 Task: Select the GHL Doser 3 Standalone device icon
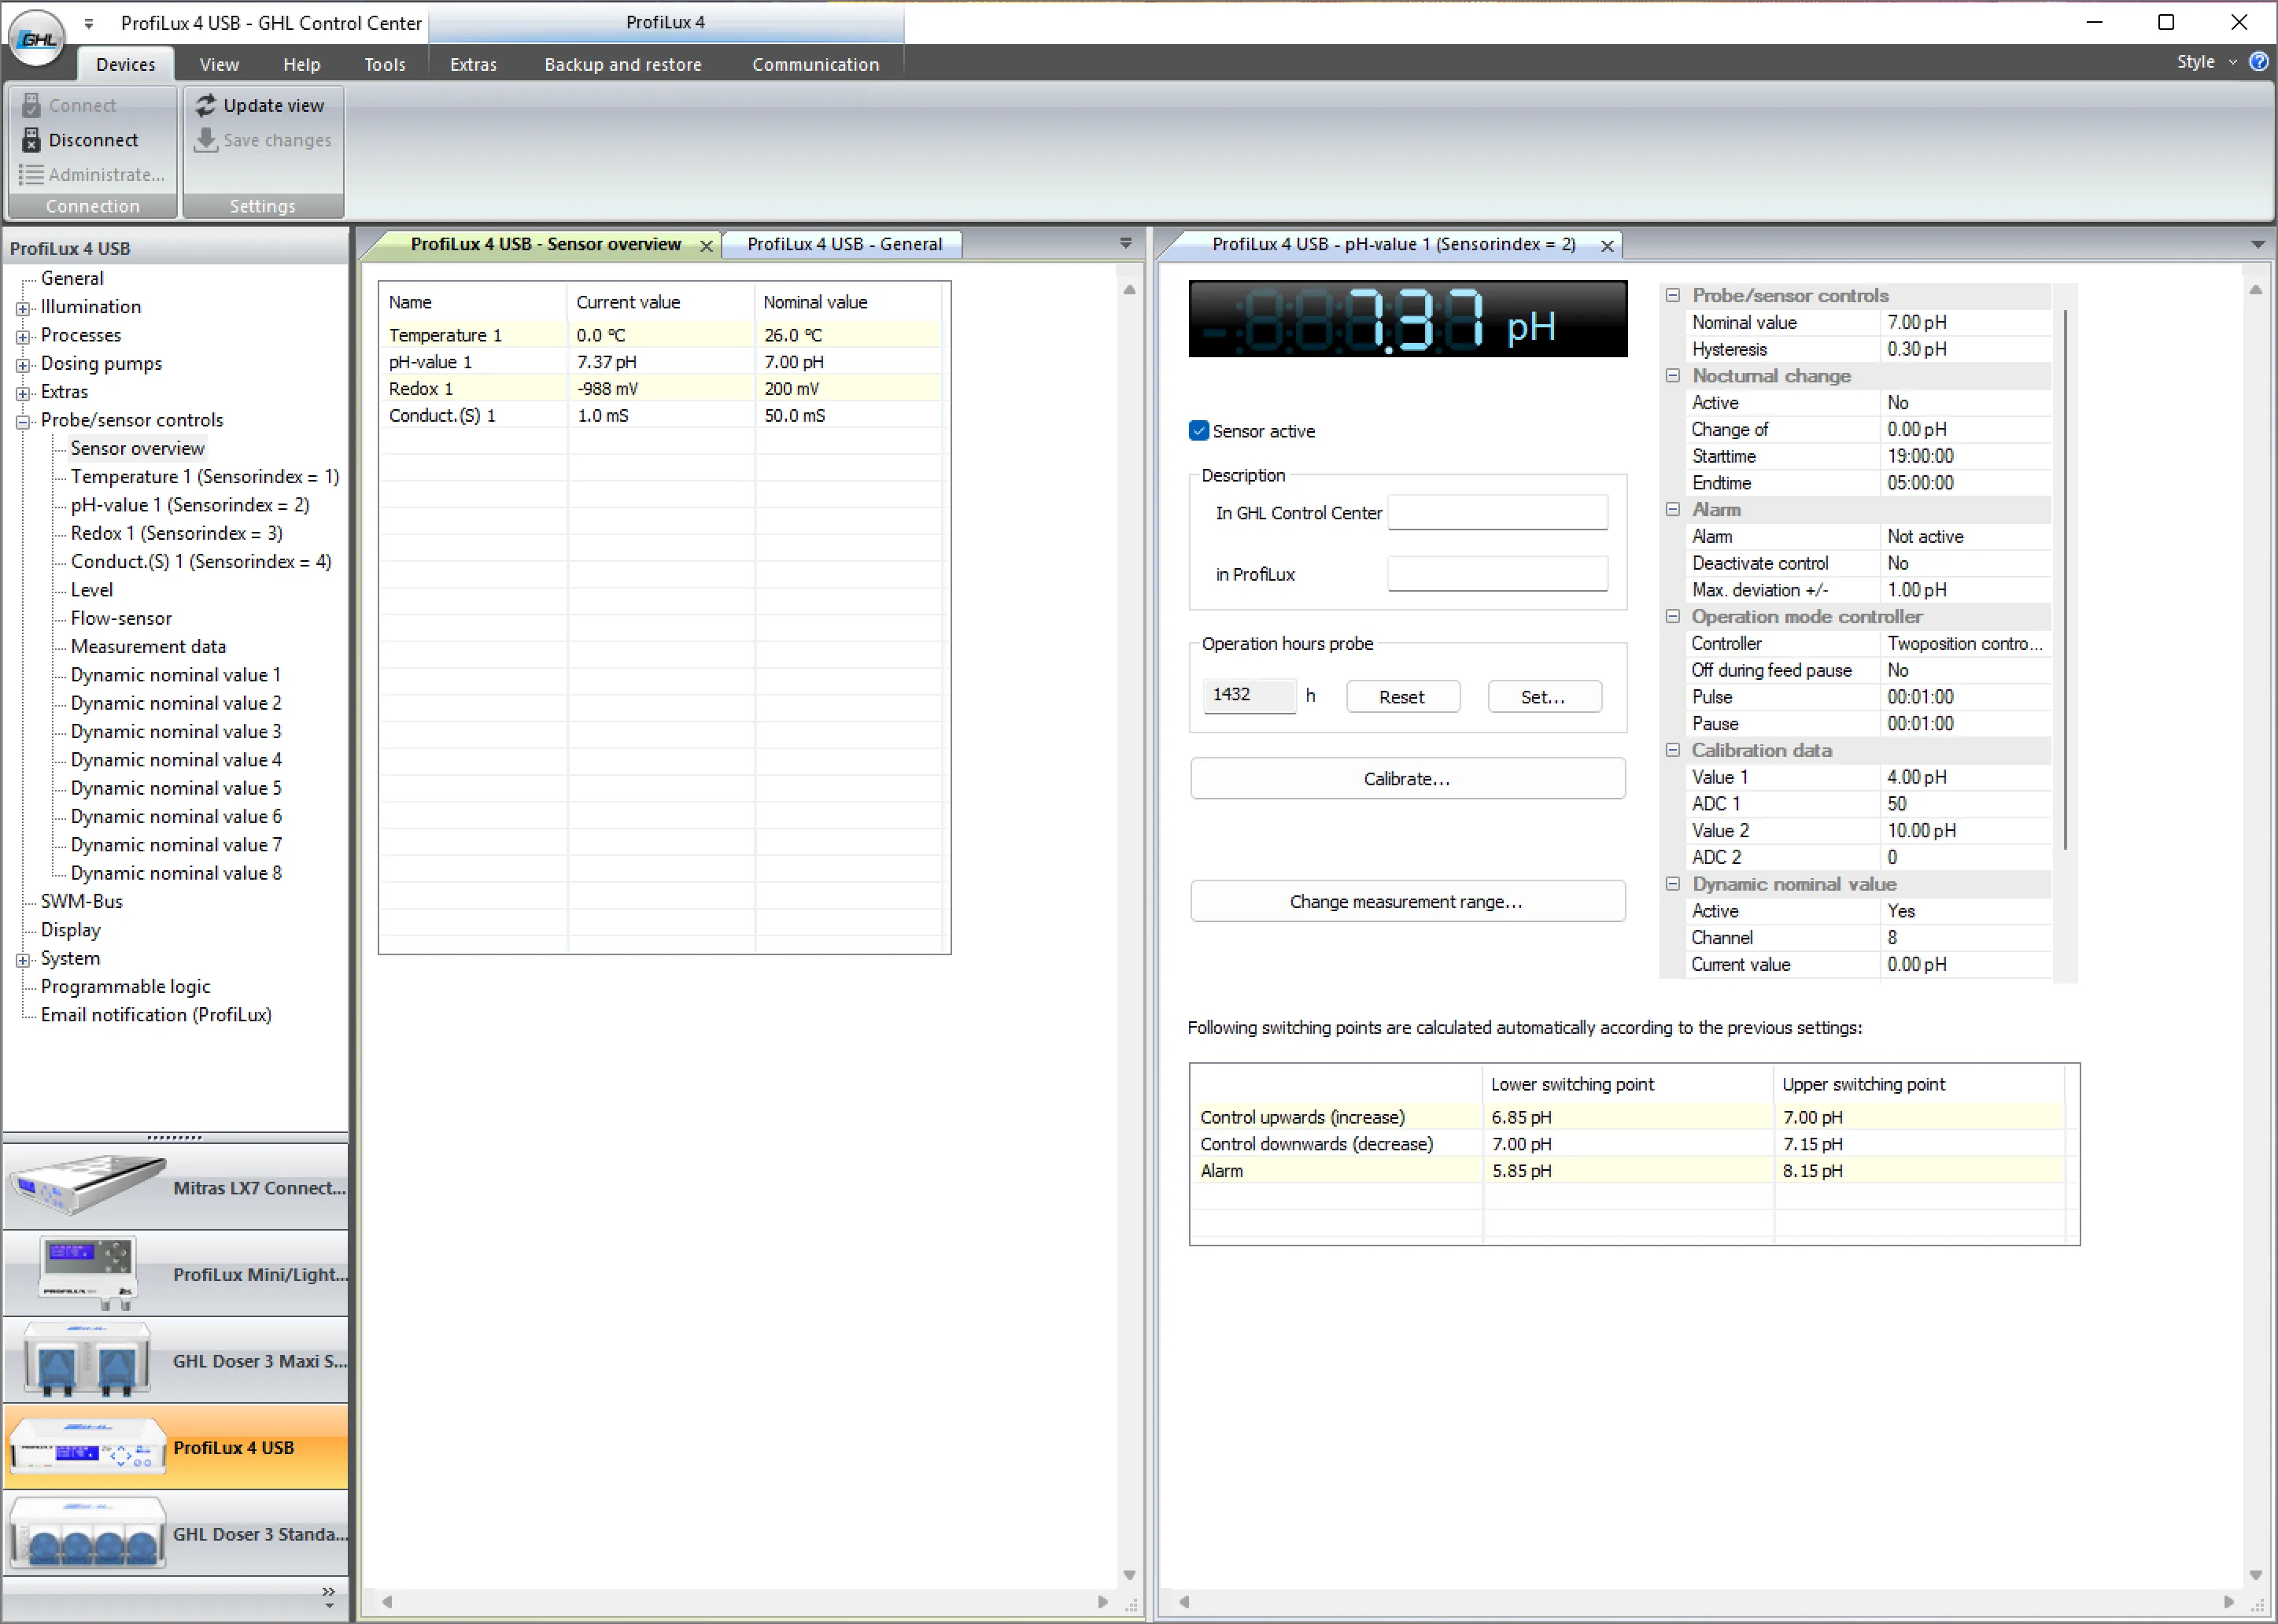click(88, 1532)
